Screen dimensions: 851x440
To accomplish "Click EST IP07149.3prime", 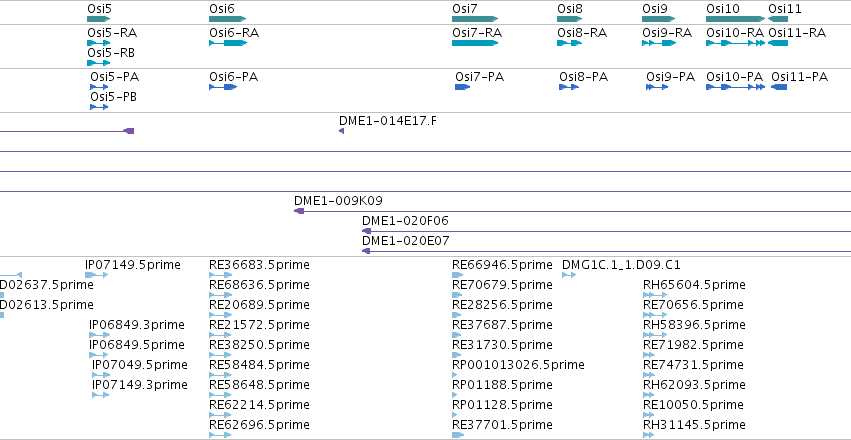I will [101, 395].
